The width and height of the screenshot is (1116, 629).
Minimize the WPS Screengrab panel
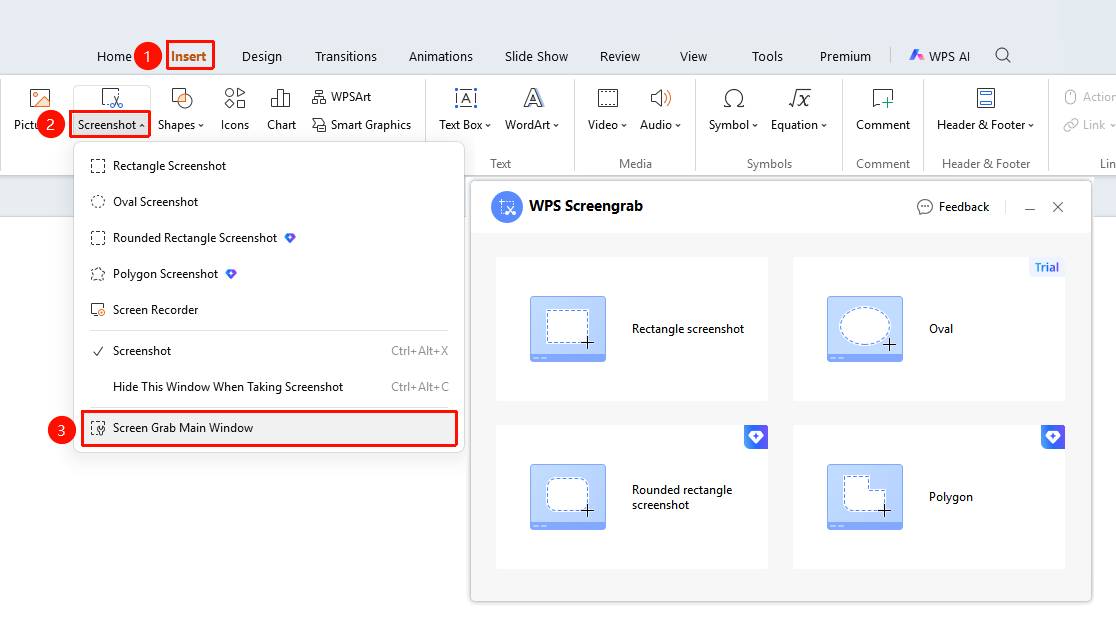click(1030, 207)
